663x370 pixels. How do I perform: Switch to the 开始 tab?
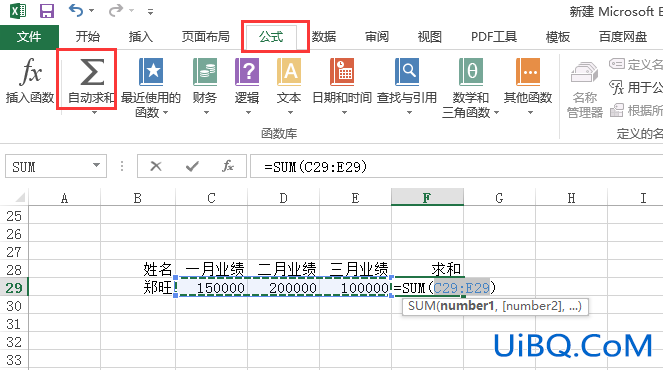tap(88, 37)
